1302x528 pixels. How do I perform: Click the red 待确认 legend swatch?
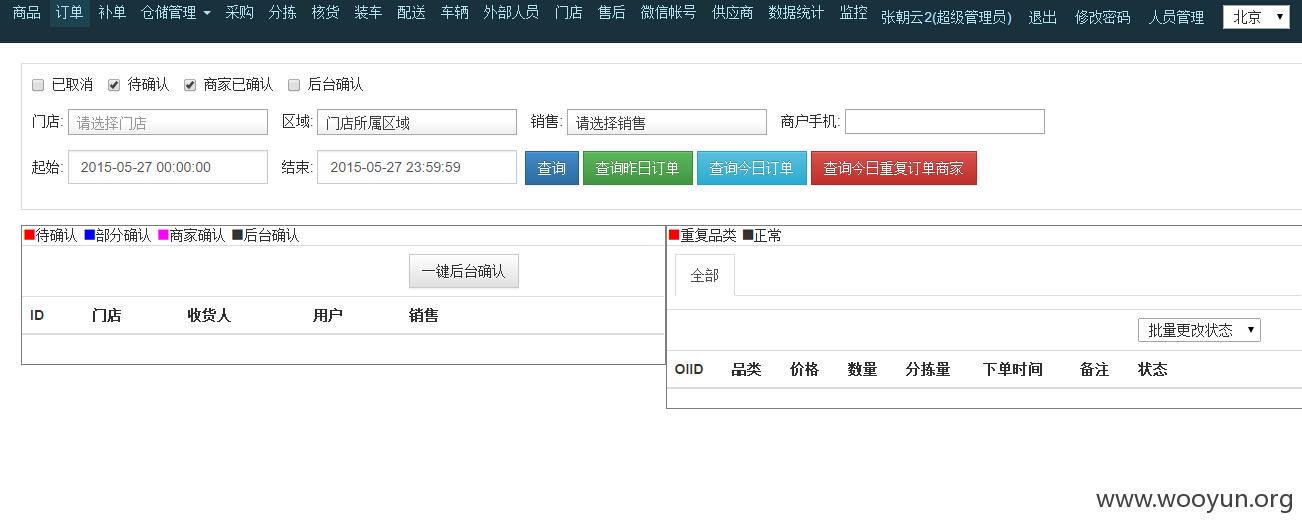pyautogui.click(x=29, y=235)
